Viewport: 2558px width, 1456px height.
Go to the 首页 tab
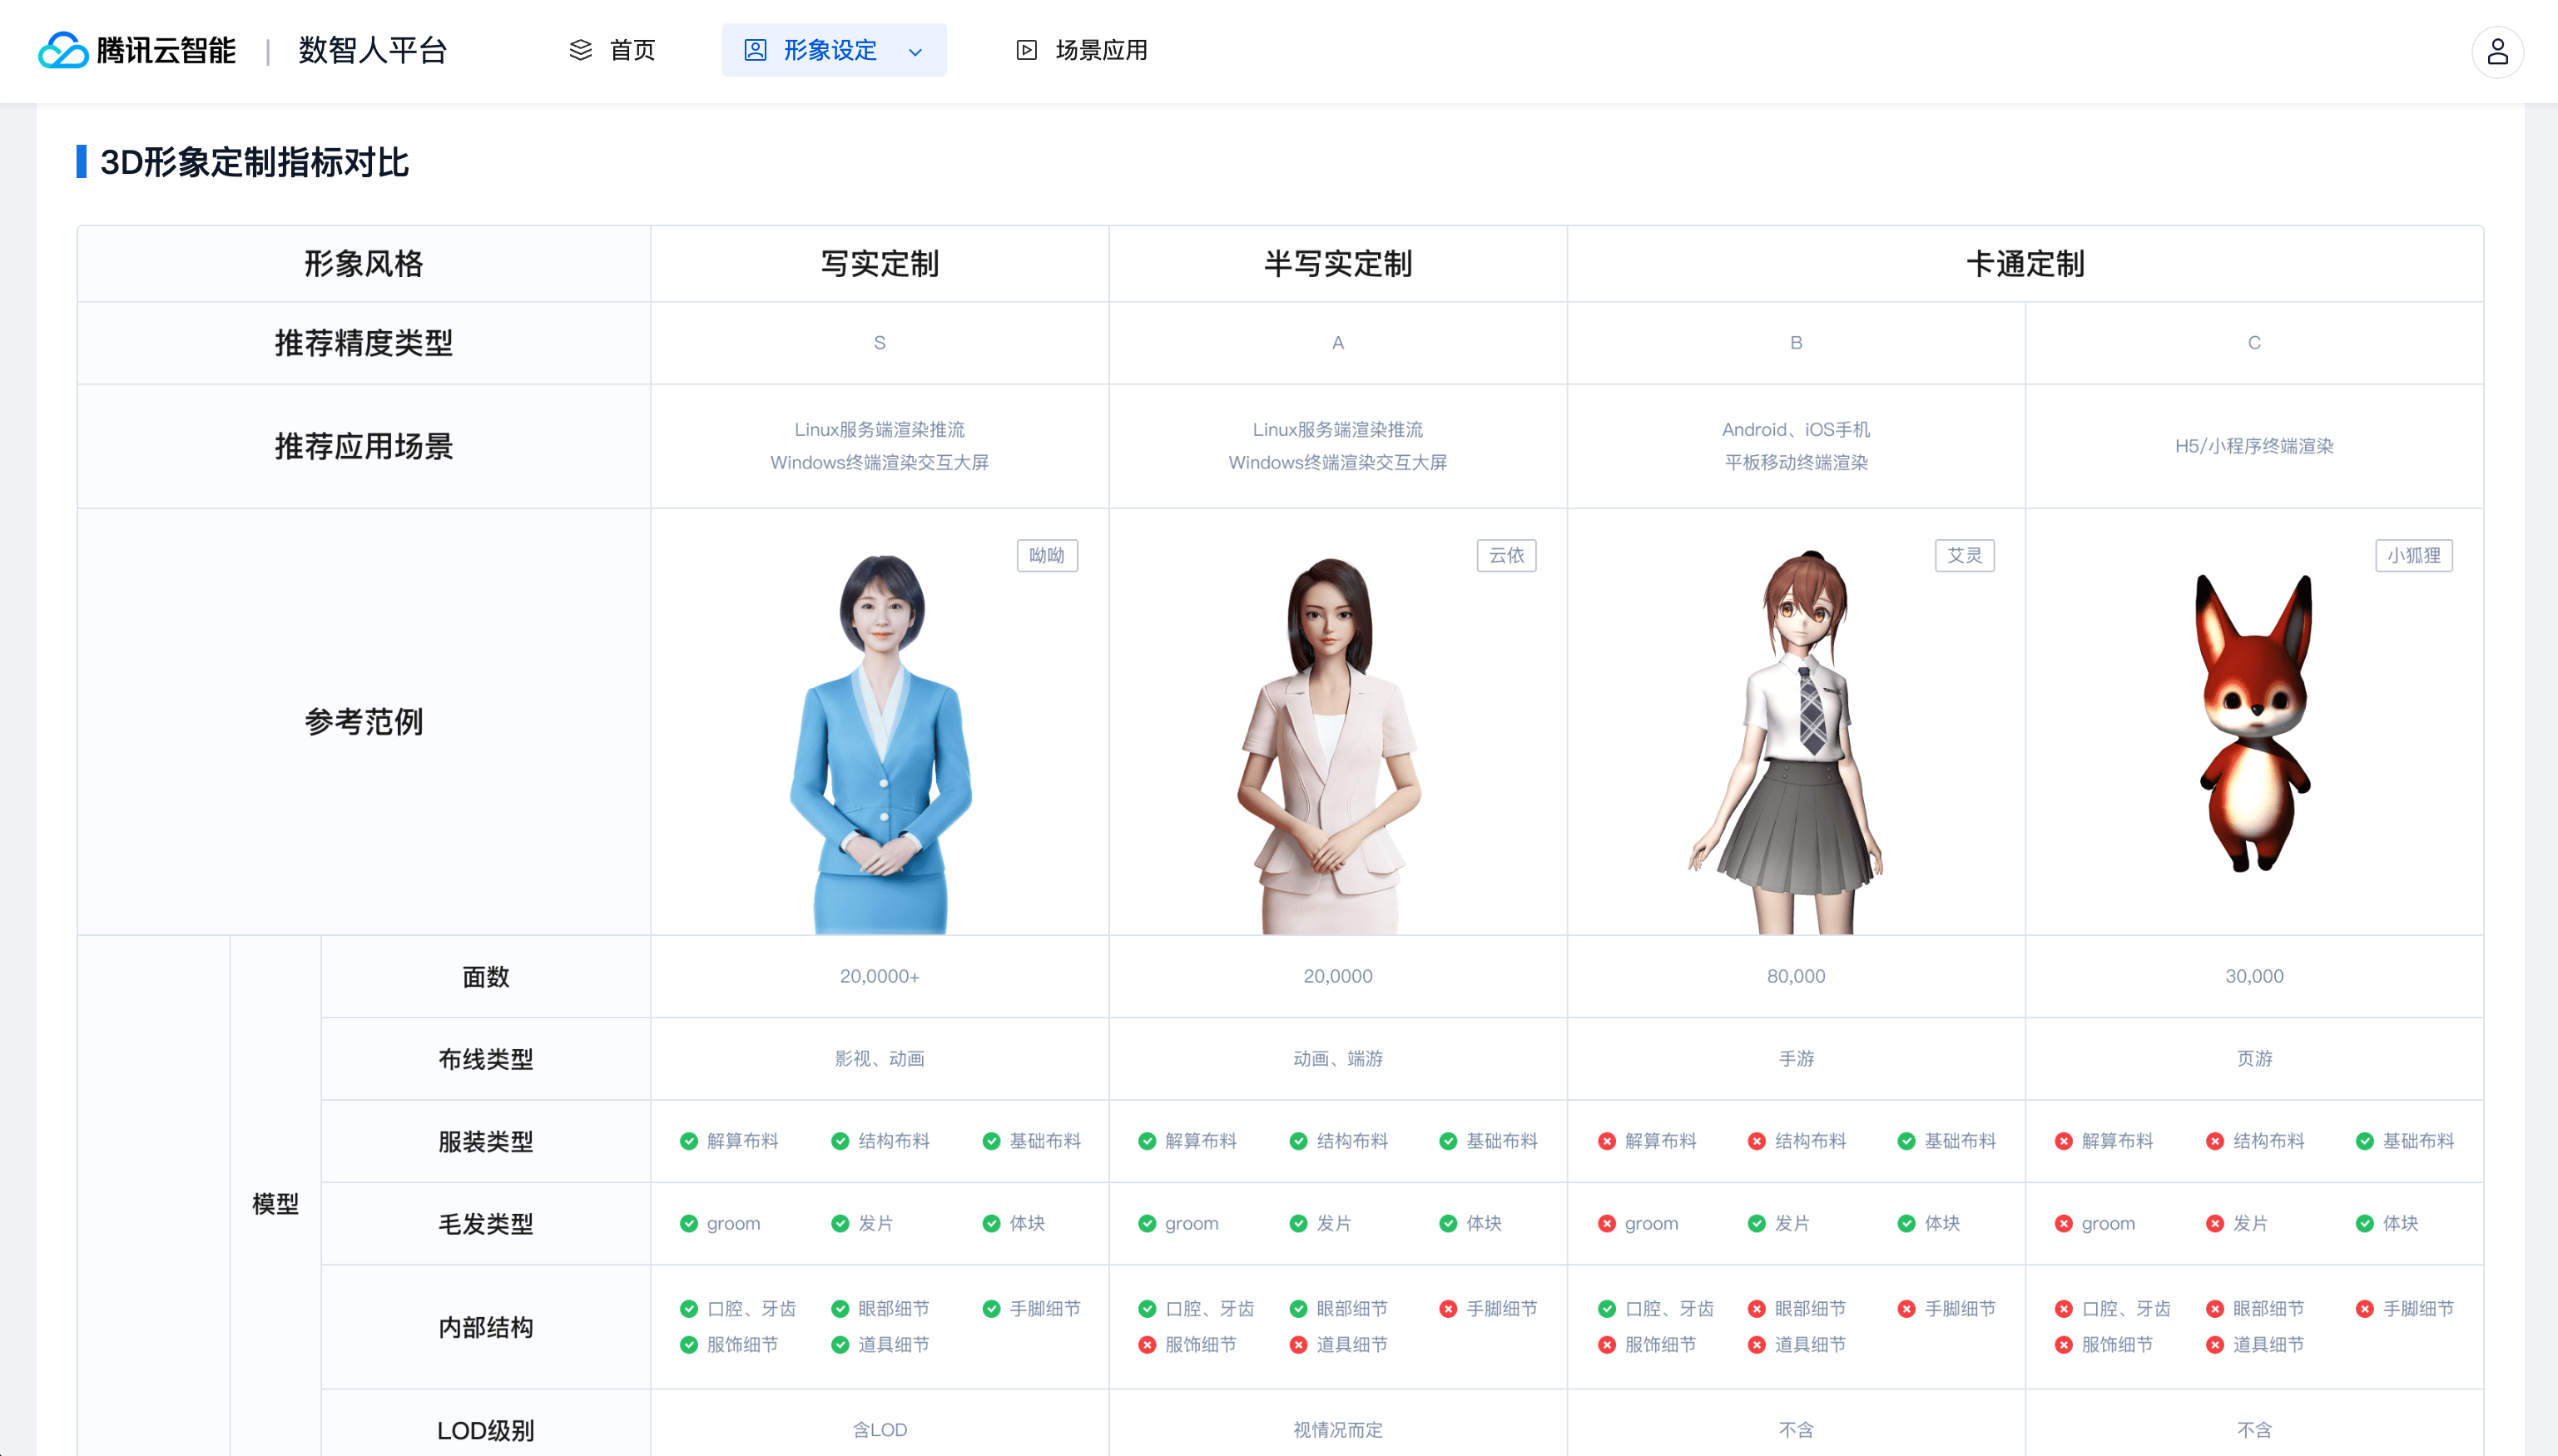coord(632,50)
